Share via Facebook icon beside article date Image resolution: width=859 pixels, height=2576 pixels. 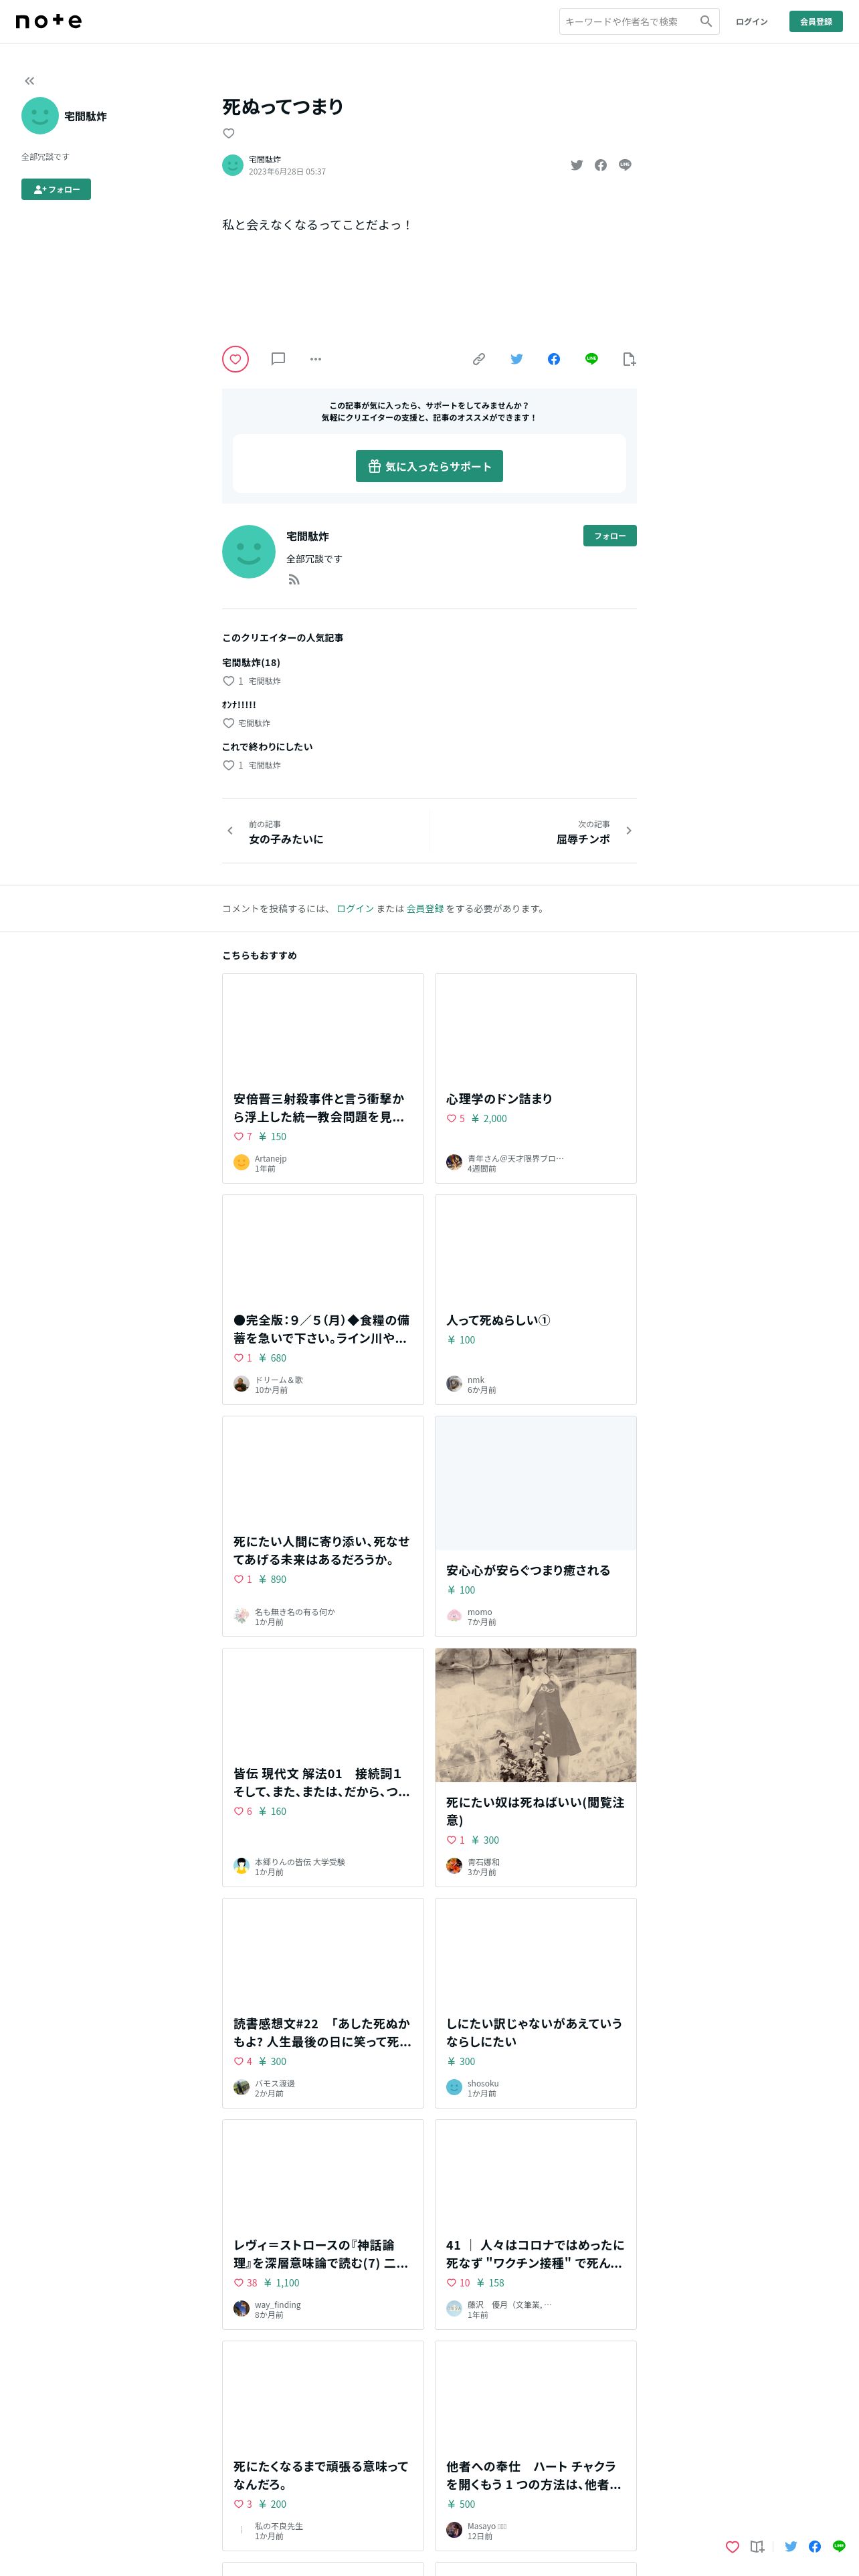point(601,165)
